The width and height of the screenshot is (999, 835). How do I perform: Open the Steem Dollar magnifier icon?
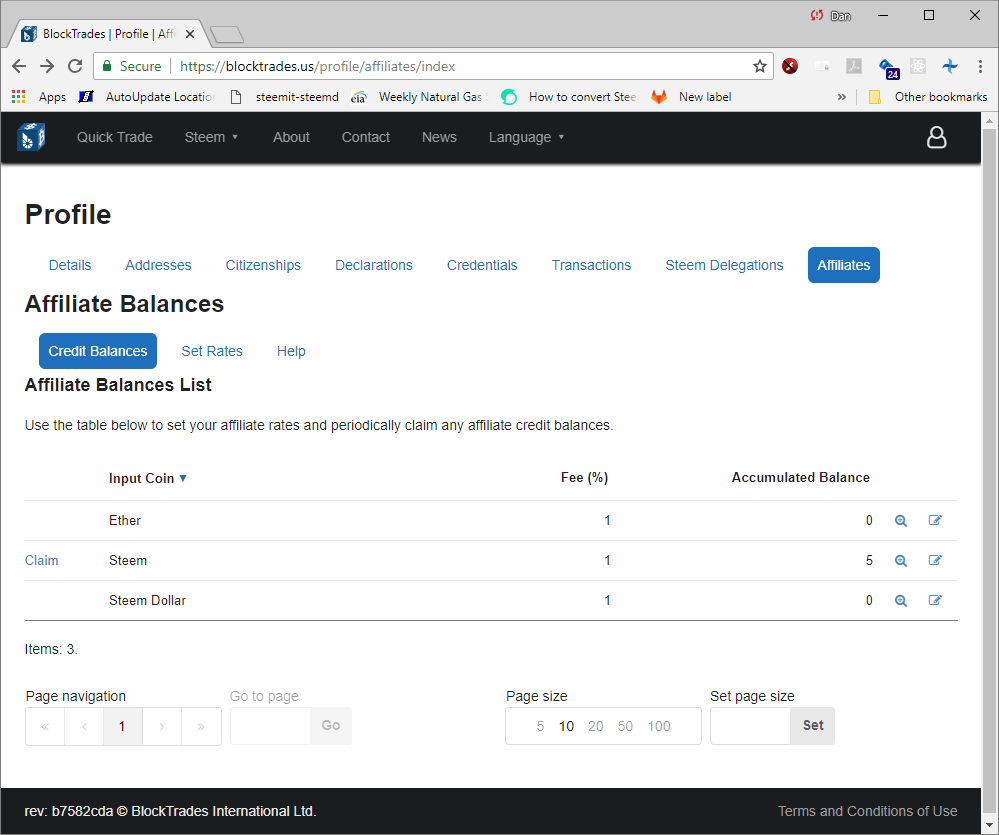[901, 600]
